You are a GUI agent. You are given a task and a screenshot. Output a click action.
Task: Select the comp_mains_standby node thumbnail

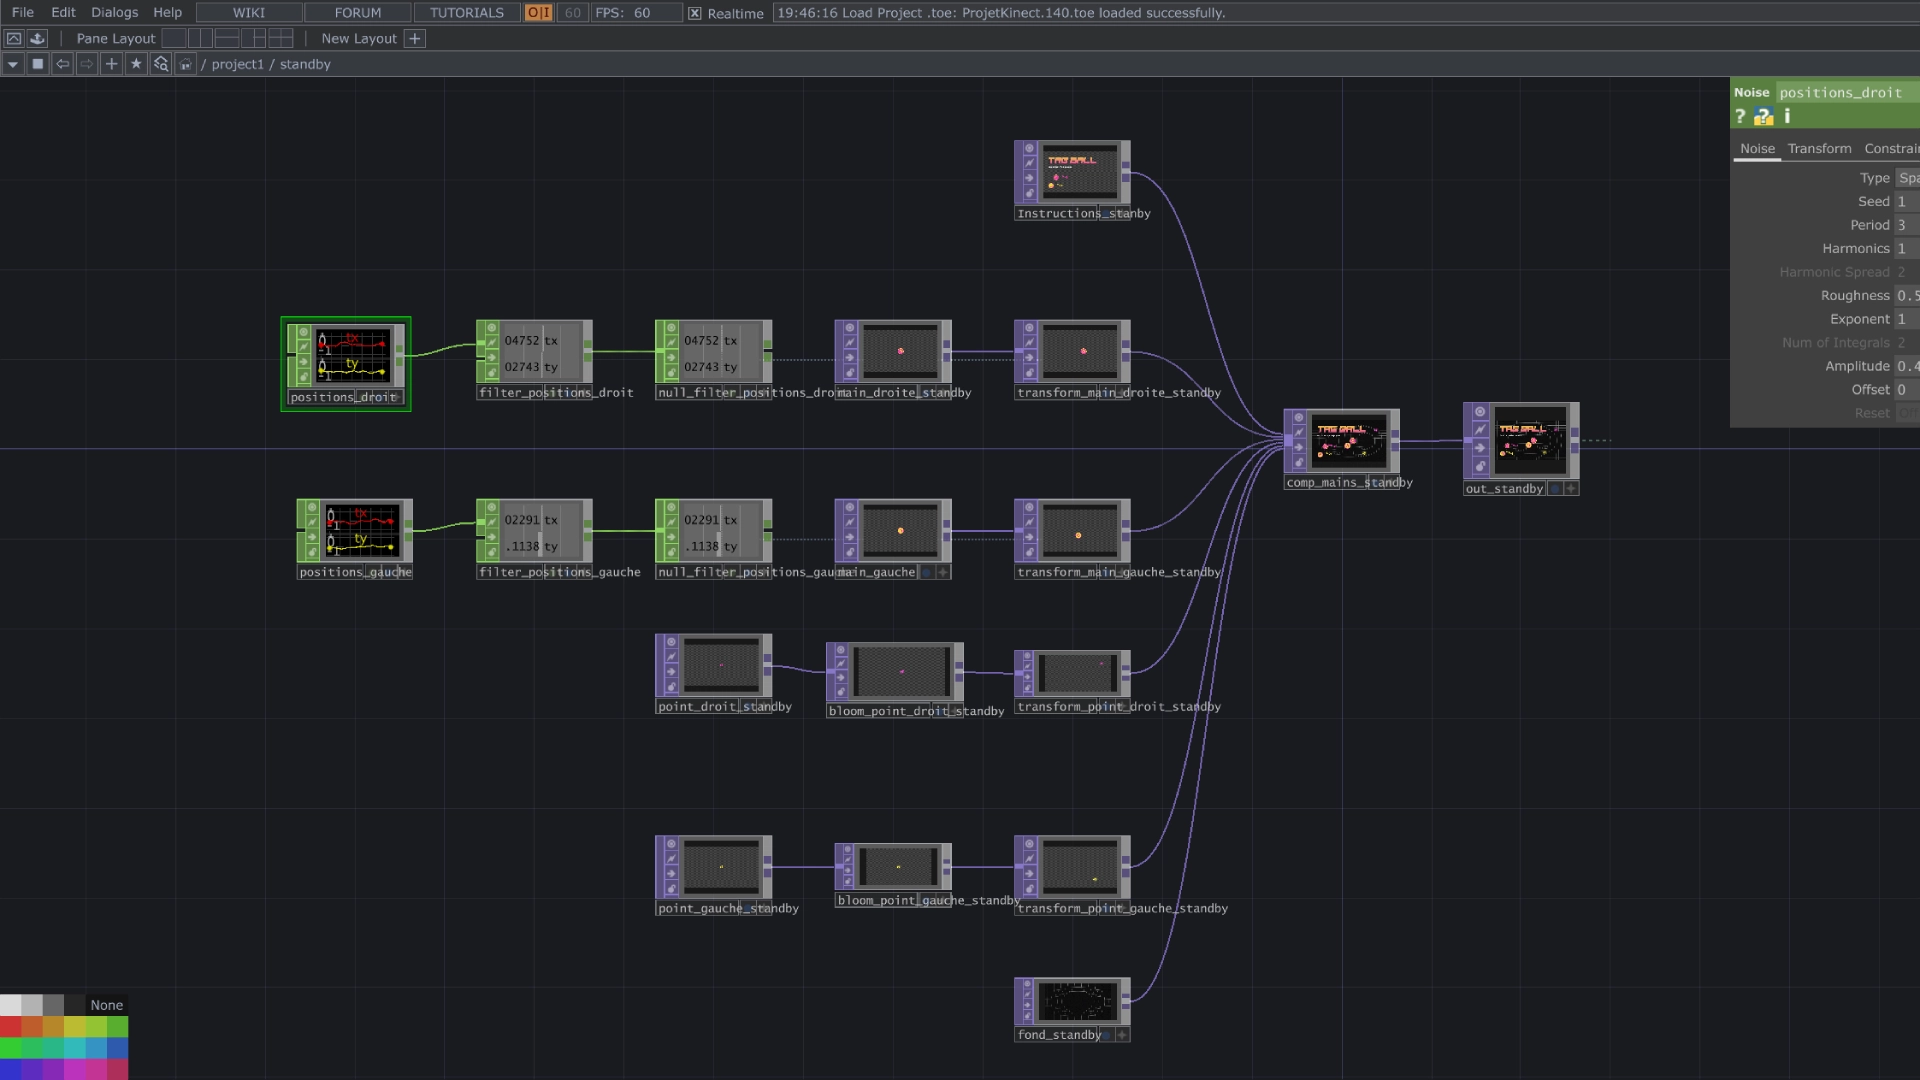pyautogui.click(x=1348, y=441)
